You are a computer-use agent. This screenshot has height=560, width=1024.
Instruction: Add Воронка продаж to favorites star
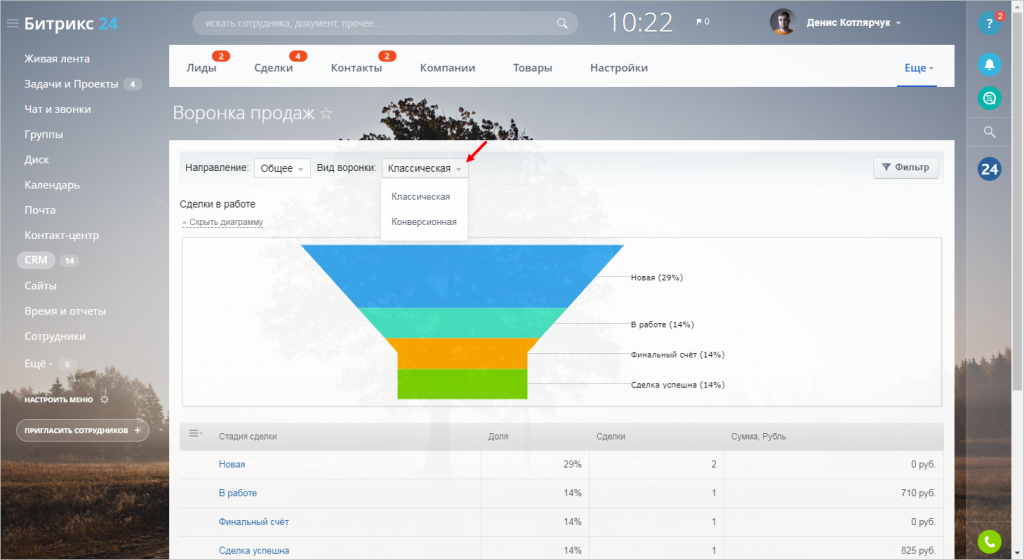[x=326, y=114]
